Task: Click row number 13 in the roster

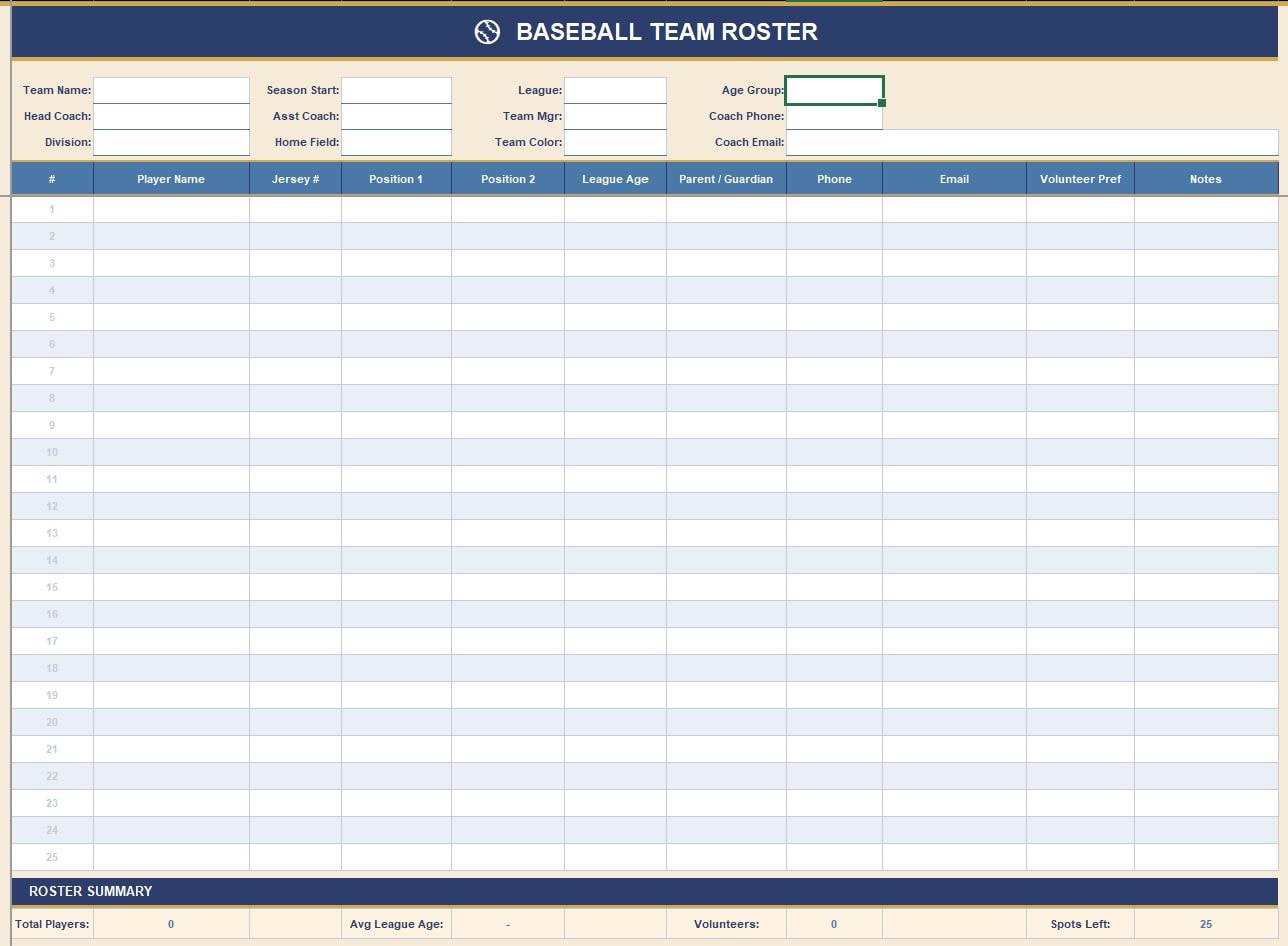Action: [x=52, y=533]
